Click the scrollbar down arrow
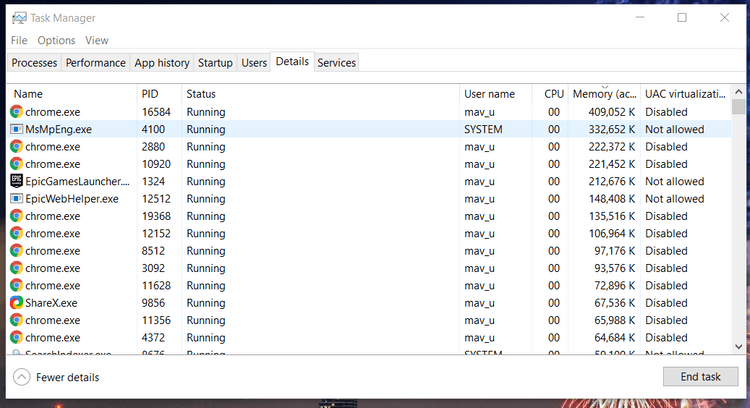750x408 pixels. (x=739, y=347)
